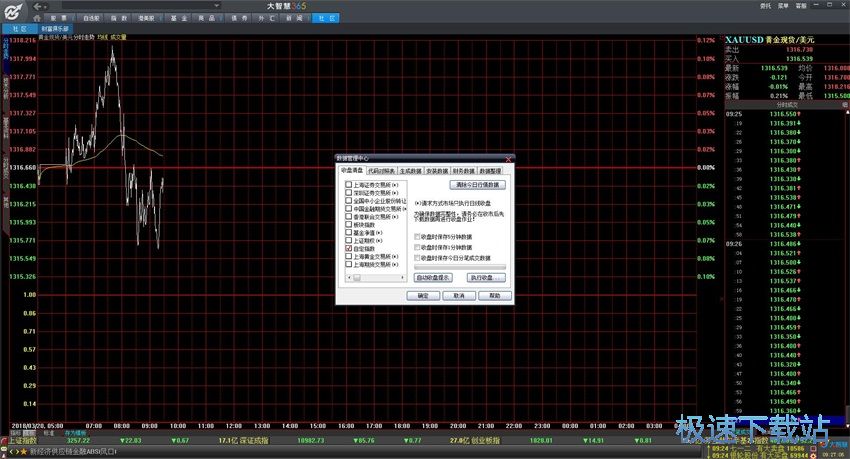The image size is (850, 459).
Task: Open the home page icon
Action: click(37, 18)
